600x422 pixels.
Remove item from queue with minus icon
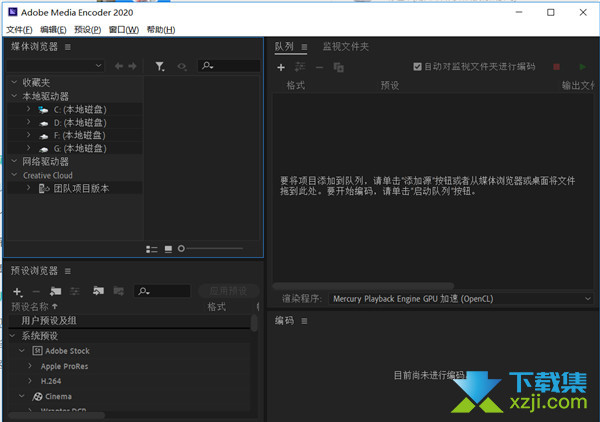point(320,68)
